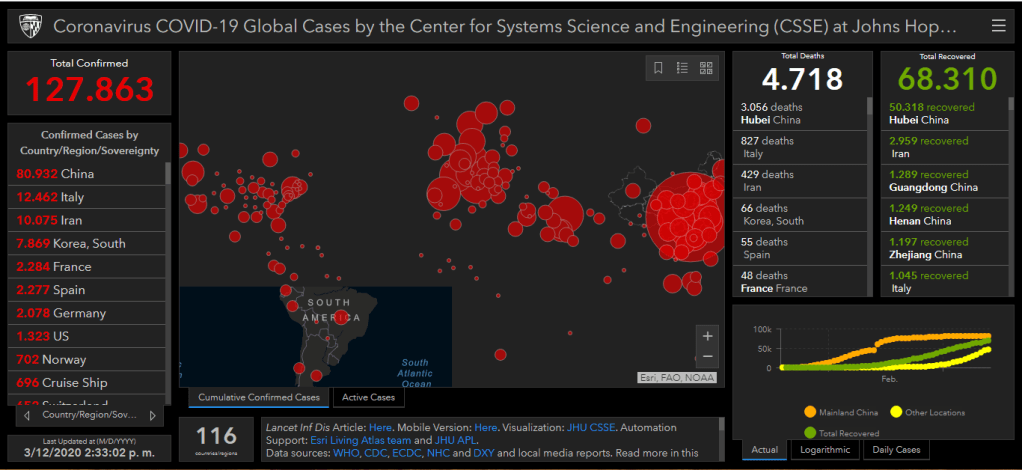Viewport: 1022px width, 470px height.
Task: Switch to Active Cases map tab
Action: click(369, 398)
